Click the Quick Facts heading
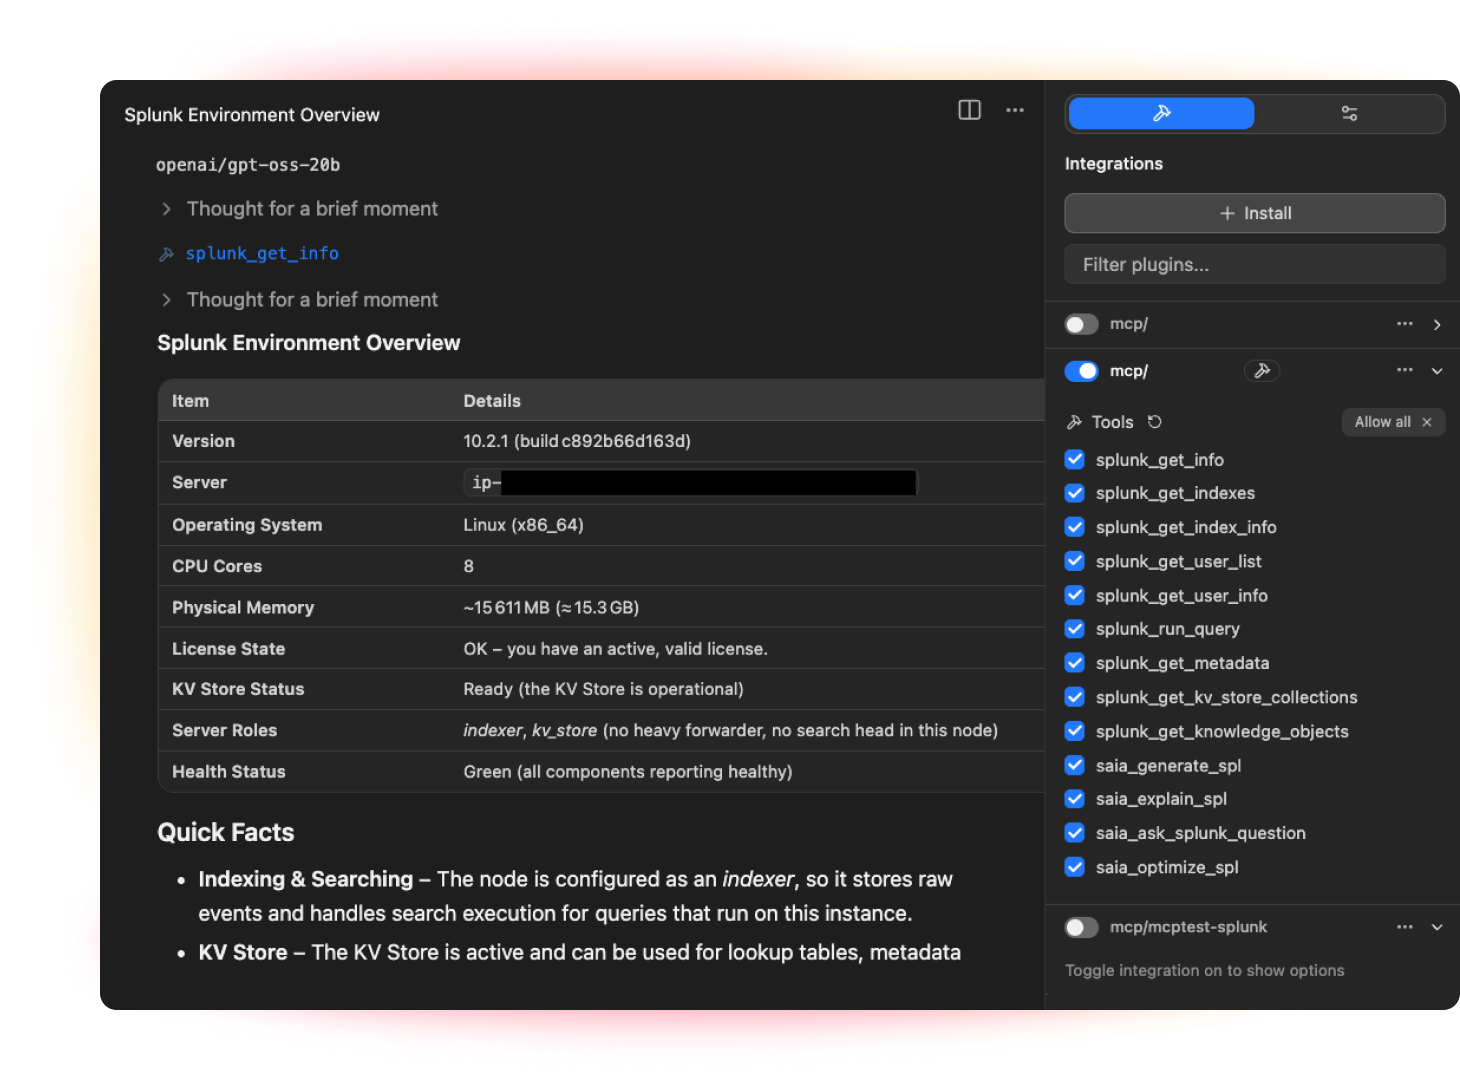 226,833
